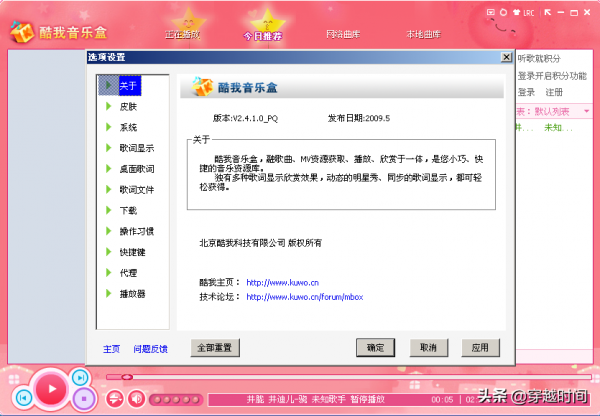The width and height of the screenshot is (600, 416).
Task: Click the large play button
Action: pyautogui.click(x=51, y=389)
